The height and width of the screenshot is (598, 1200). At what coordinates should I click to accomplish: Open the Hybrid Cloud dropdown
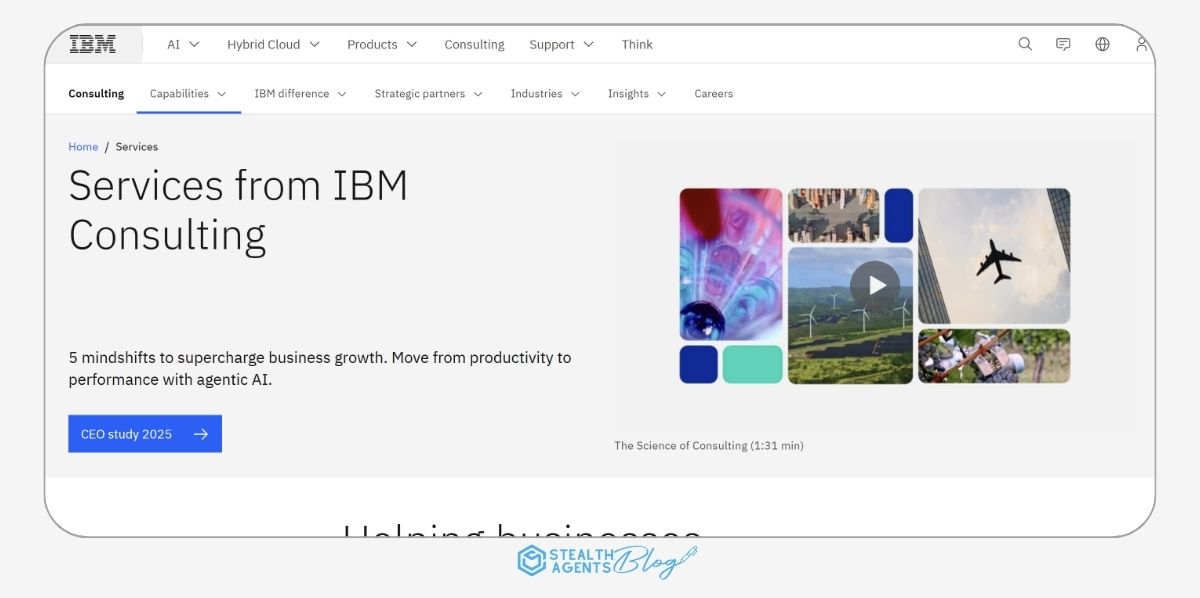tap(273, 44)
